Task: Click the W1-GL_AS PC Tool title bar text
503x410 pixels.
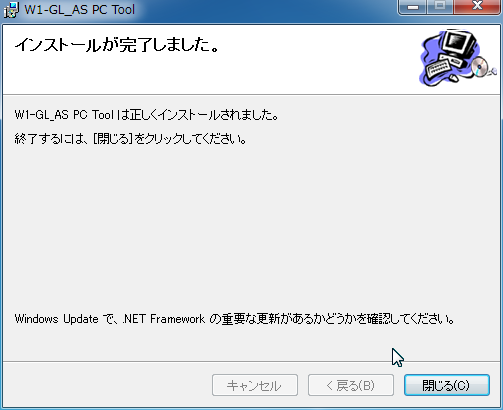Action: click(x=80, y=10)
